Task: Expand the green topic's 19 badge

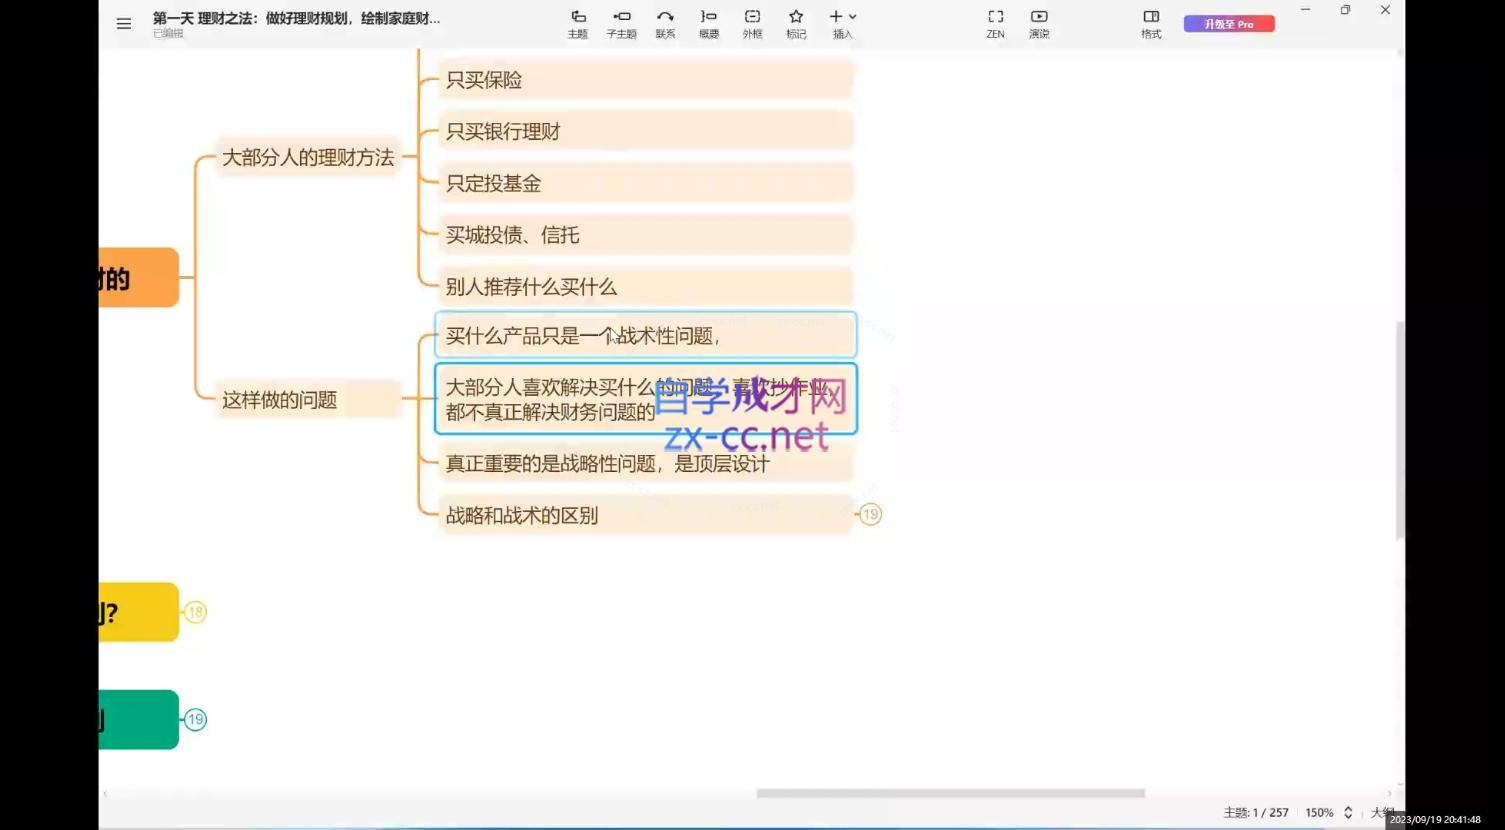Action: click(195, 718)
